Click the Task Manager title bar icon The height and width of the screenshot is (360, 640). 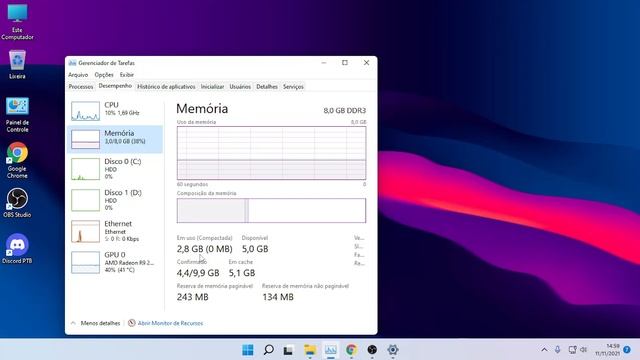point(72,63)
